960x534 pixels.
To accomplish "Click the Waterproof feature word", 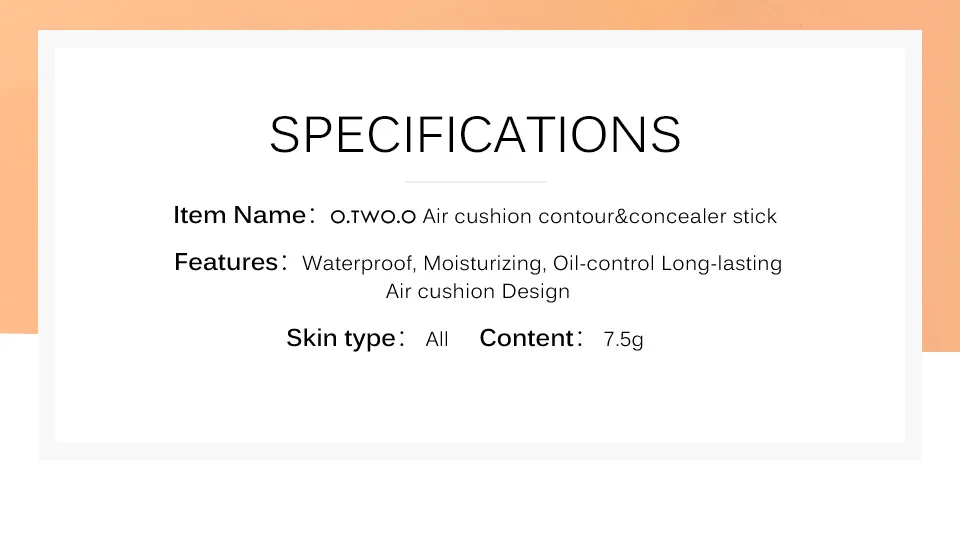I will [x=357, y=263].
